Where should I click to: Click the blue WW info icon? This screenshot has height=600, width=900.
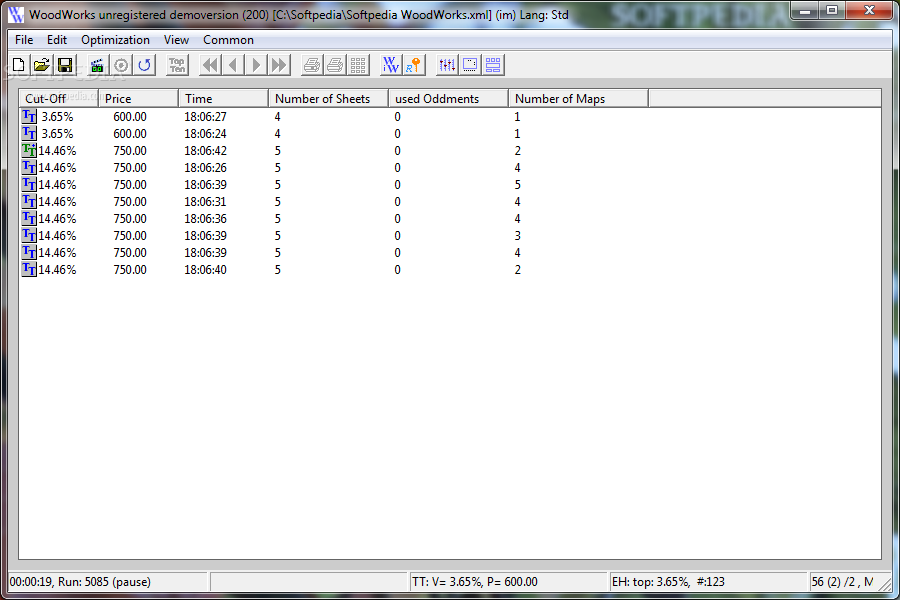click(390, 65)
